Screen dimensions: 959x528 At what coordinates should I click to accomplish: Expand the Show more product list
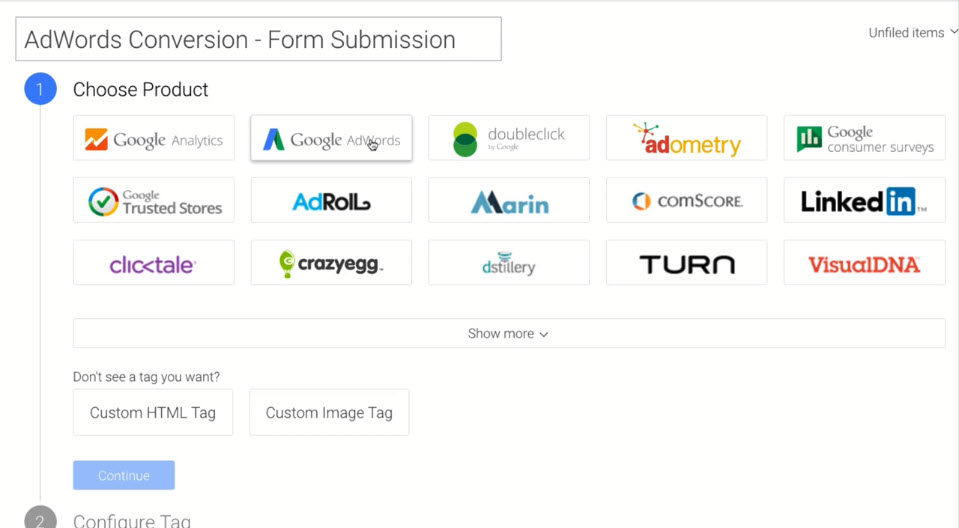click(x=509, y=333)
